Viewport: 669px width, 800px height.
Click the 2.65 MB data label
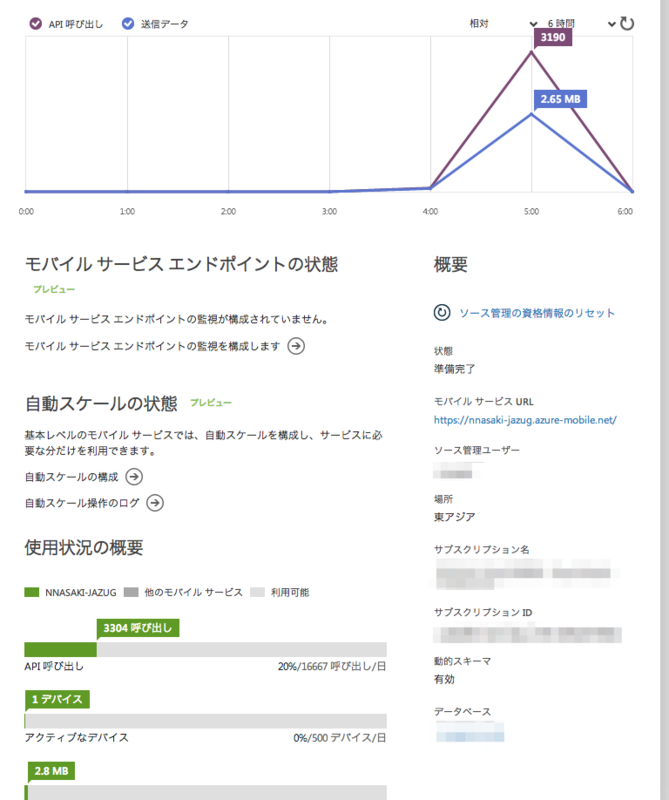click(560, 99)
